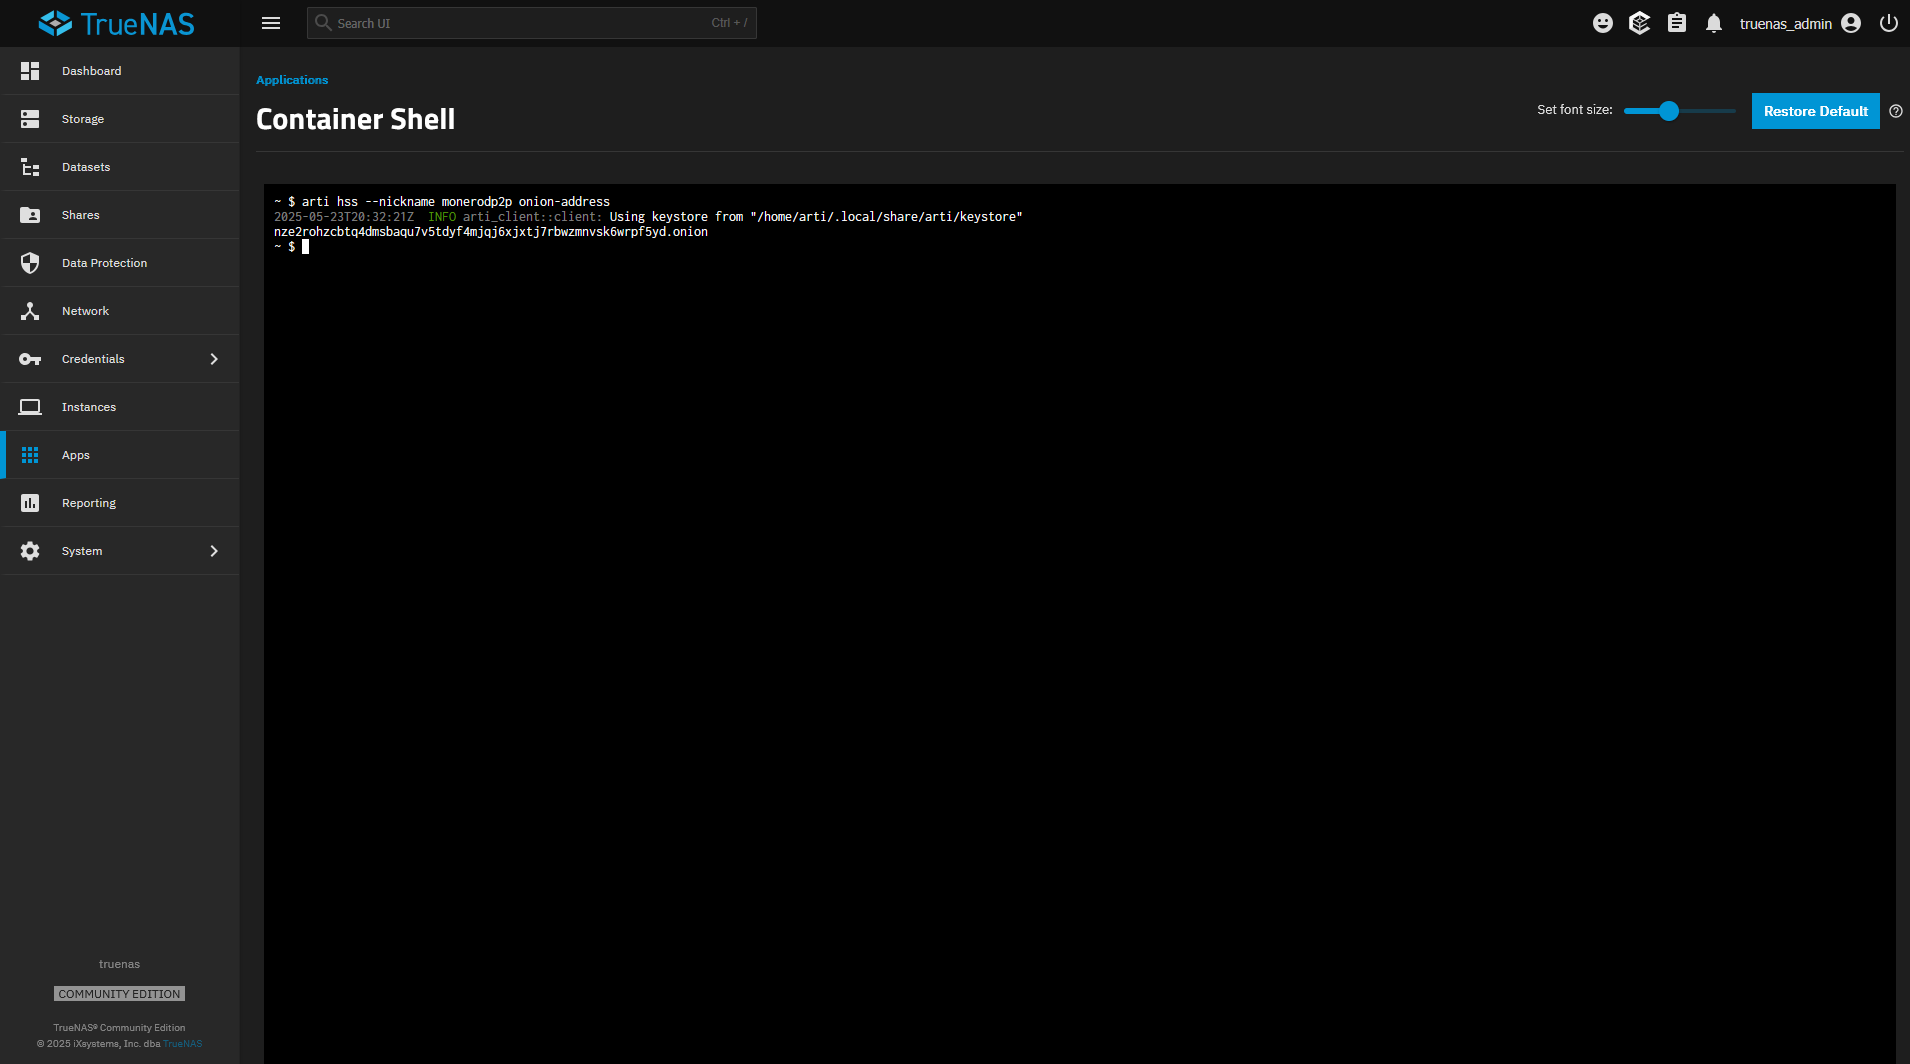The image size is (1910, 1064).
Task: Open alerts with the bell icon
Action: 1714,22
